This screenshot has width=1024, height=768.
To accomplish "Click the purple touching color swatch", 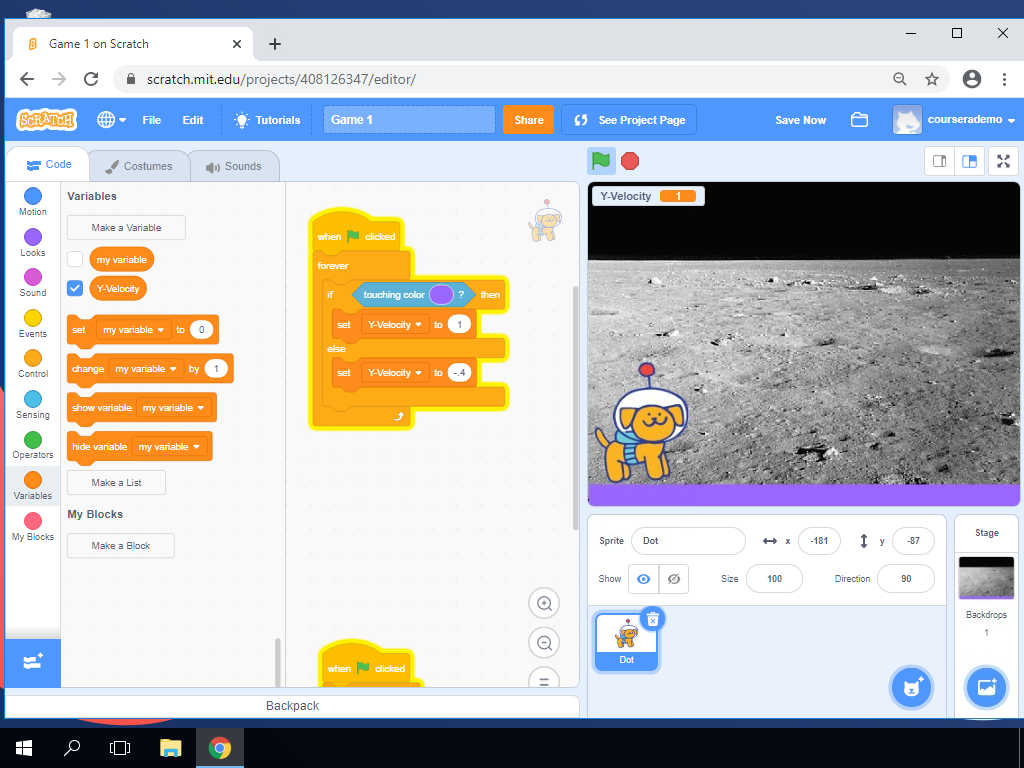I will [441, 295].
